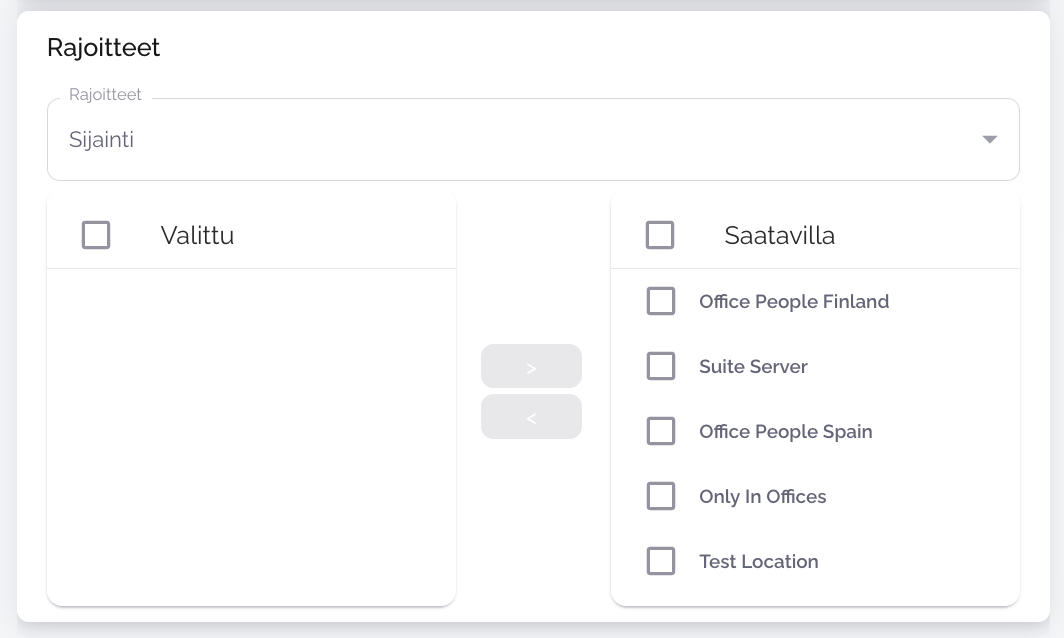Click the Valittu column header text
Viewport: 1064px width, 638px height.
coord(197,236)
